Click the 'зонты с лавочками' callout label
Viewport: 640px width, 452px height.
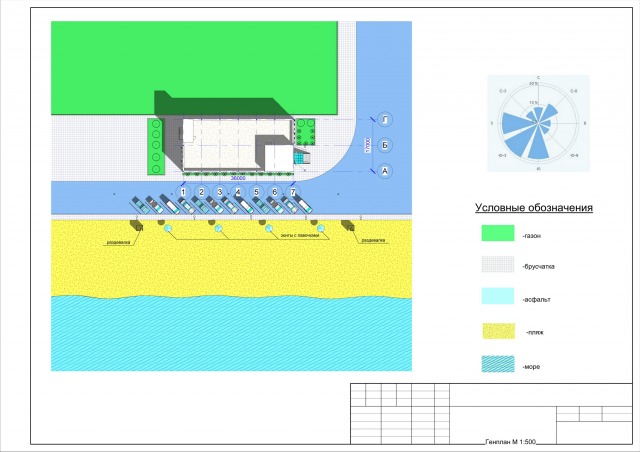tap(300, 236)
